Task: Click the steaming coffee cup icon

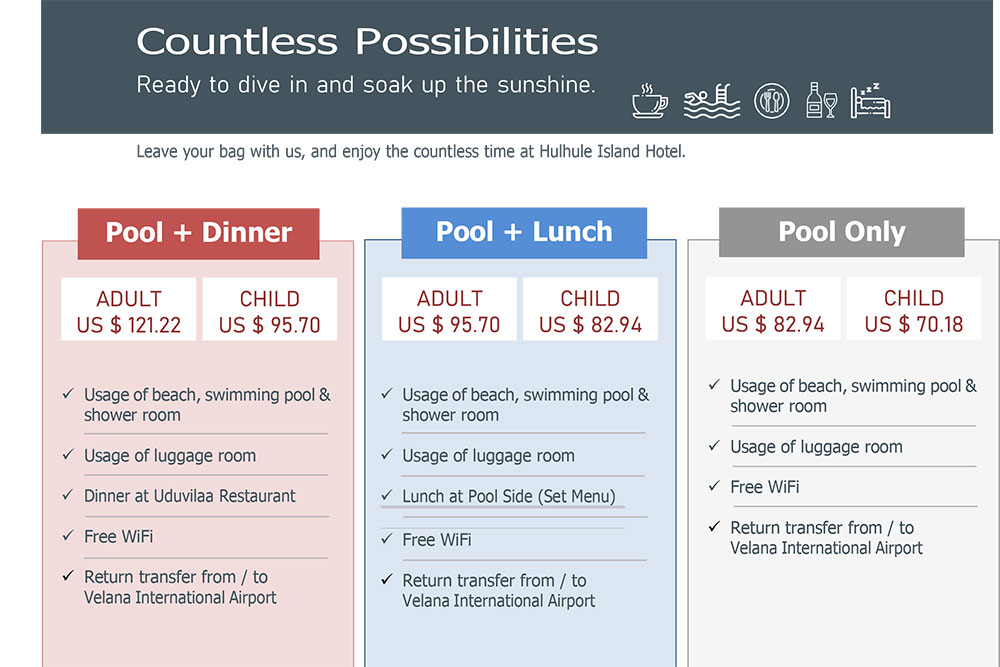Action: 650,101
